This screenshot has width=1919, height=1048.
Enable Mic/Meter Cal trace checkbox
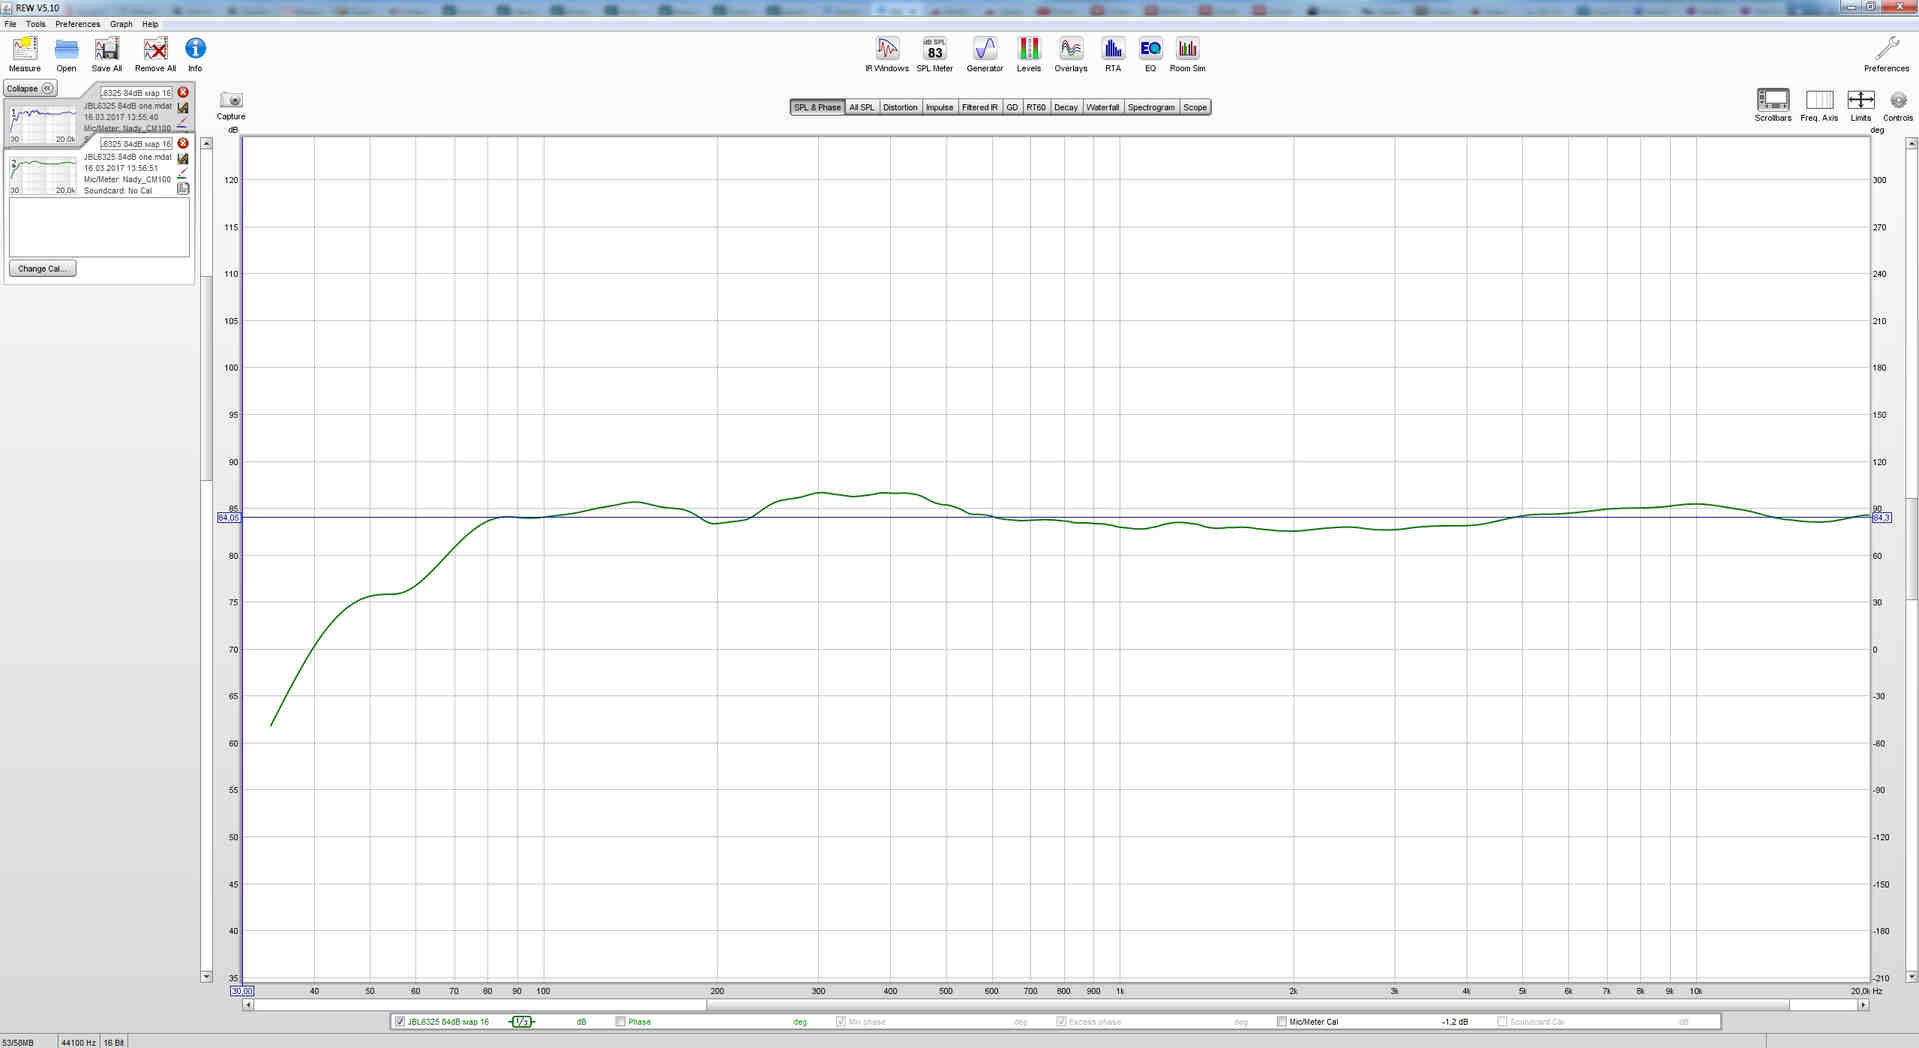[1282, 1022]
